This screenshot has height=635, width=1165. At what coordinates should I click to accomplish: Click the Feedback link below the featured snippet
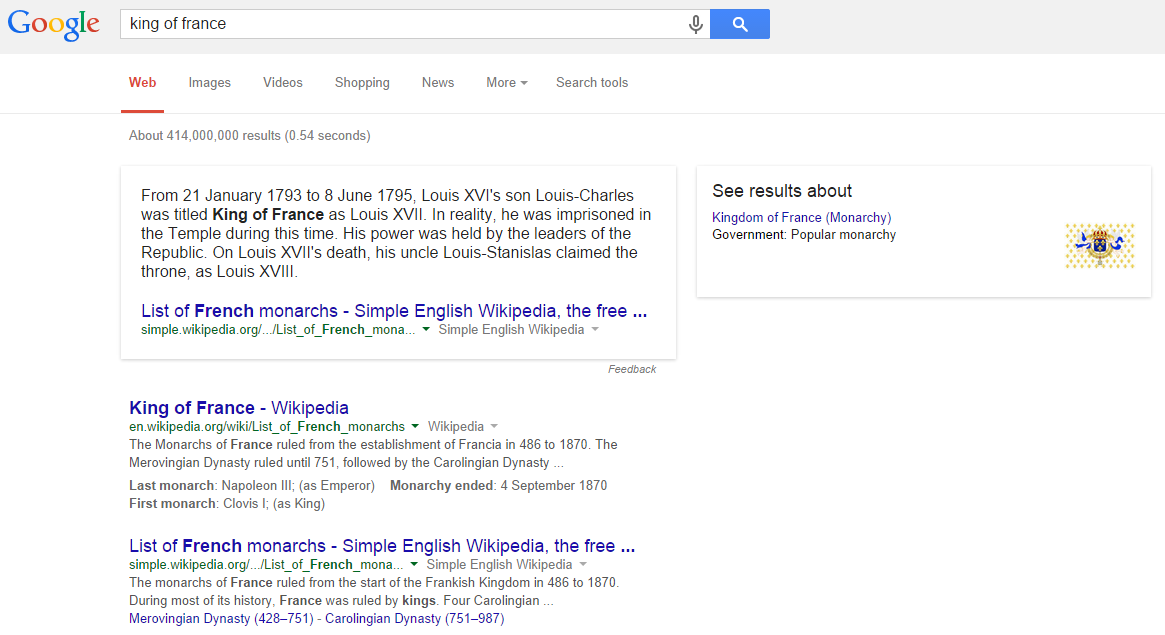click(x=632, y=370)
